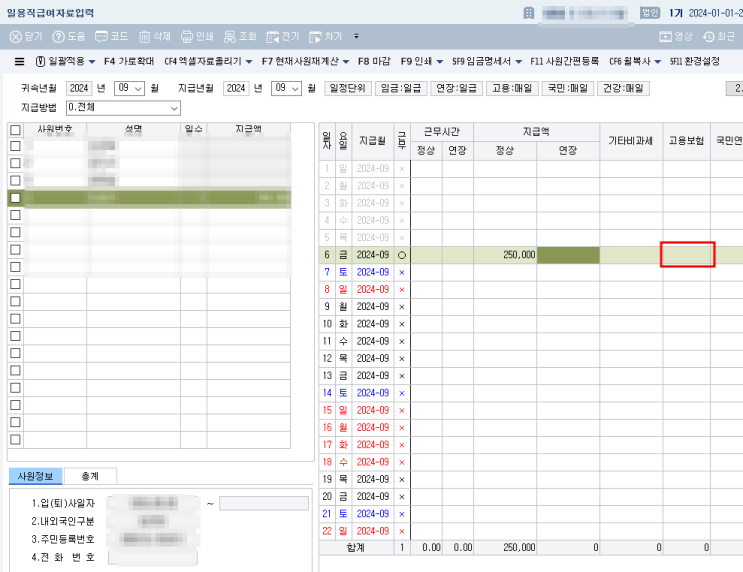743x572 pixels.
Task: Check the checkbox of the highlighted green employee row
Action: pyautogui.click(x=15, y=198)
